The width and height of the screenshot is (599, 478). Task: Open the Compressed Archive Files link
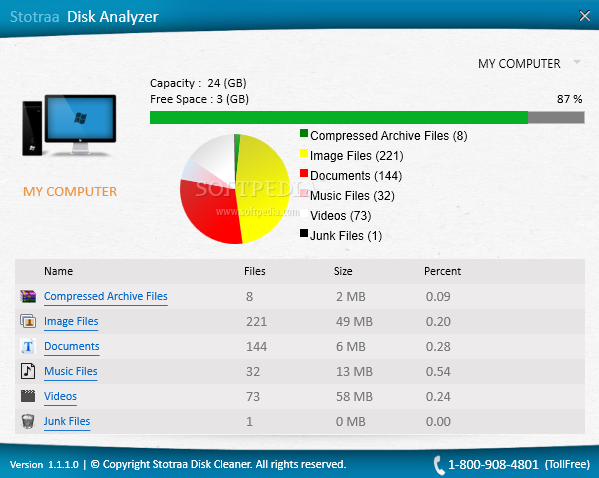(x=106, y=297)
